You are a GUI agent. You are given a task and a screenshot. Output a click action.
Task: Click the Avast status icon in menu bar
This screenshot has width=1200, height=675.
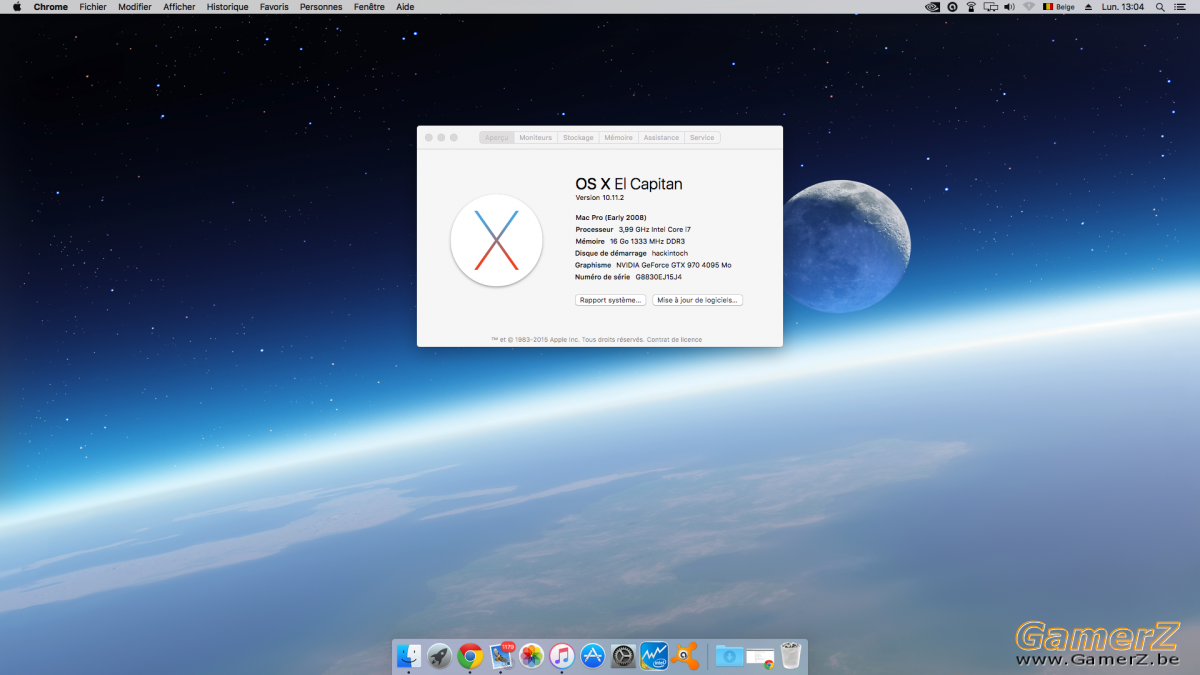[x=952, y=7]
